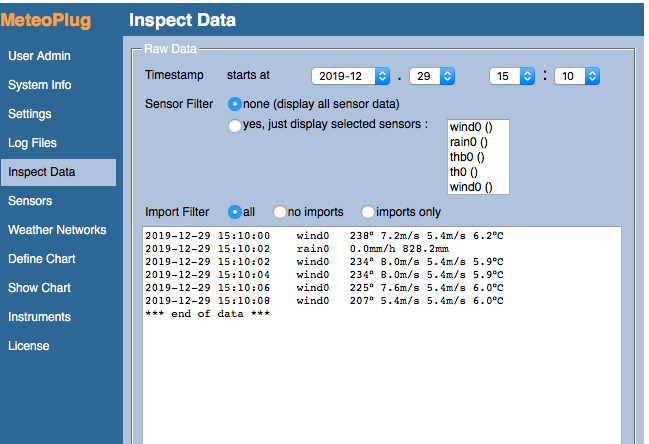The width and height of the screenshot is (649, 444).
Task: Open the day dropdown showing 29
Action: pyautogui.click(x=432, y=76)
